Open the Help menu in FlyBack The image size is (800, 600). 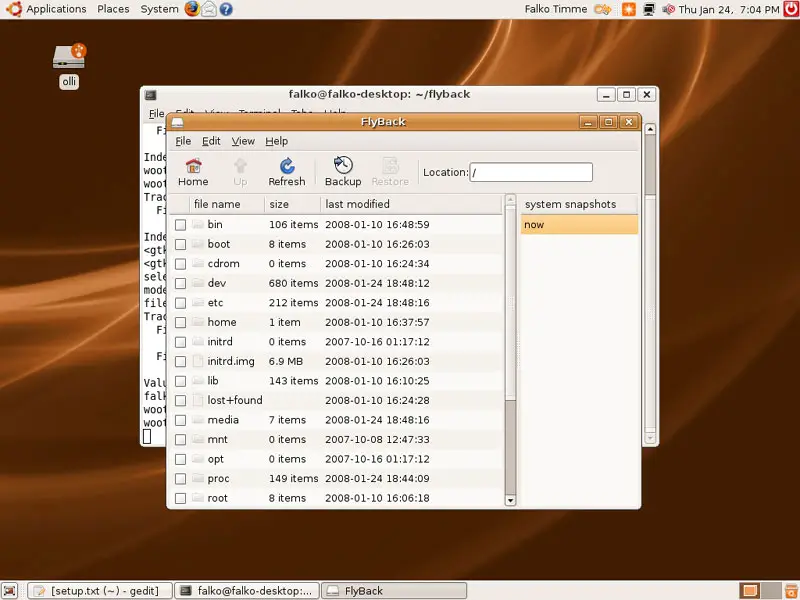click(277, 141)
